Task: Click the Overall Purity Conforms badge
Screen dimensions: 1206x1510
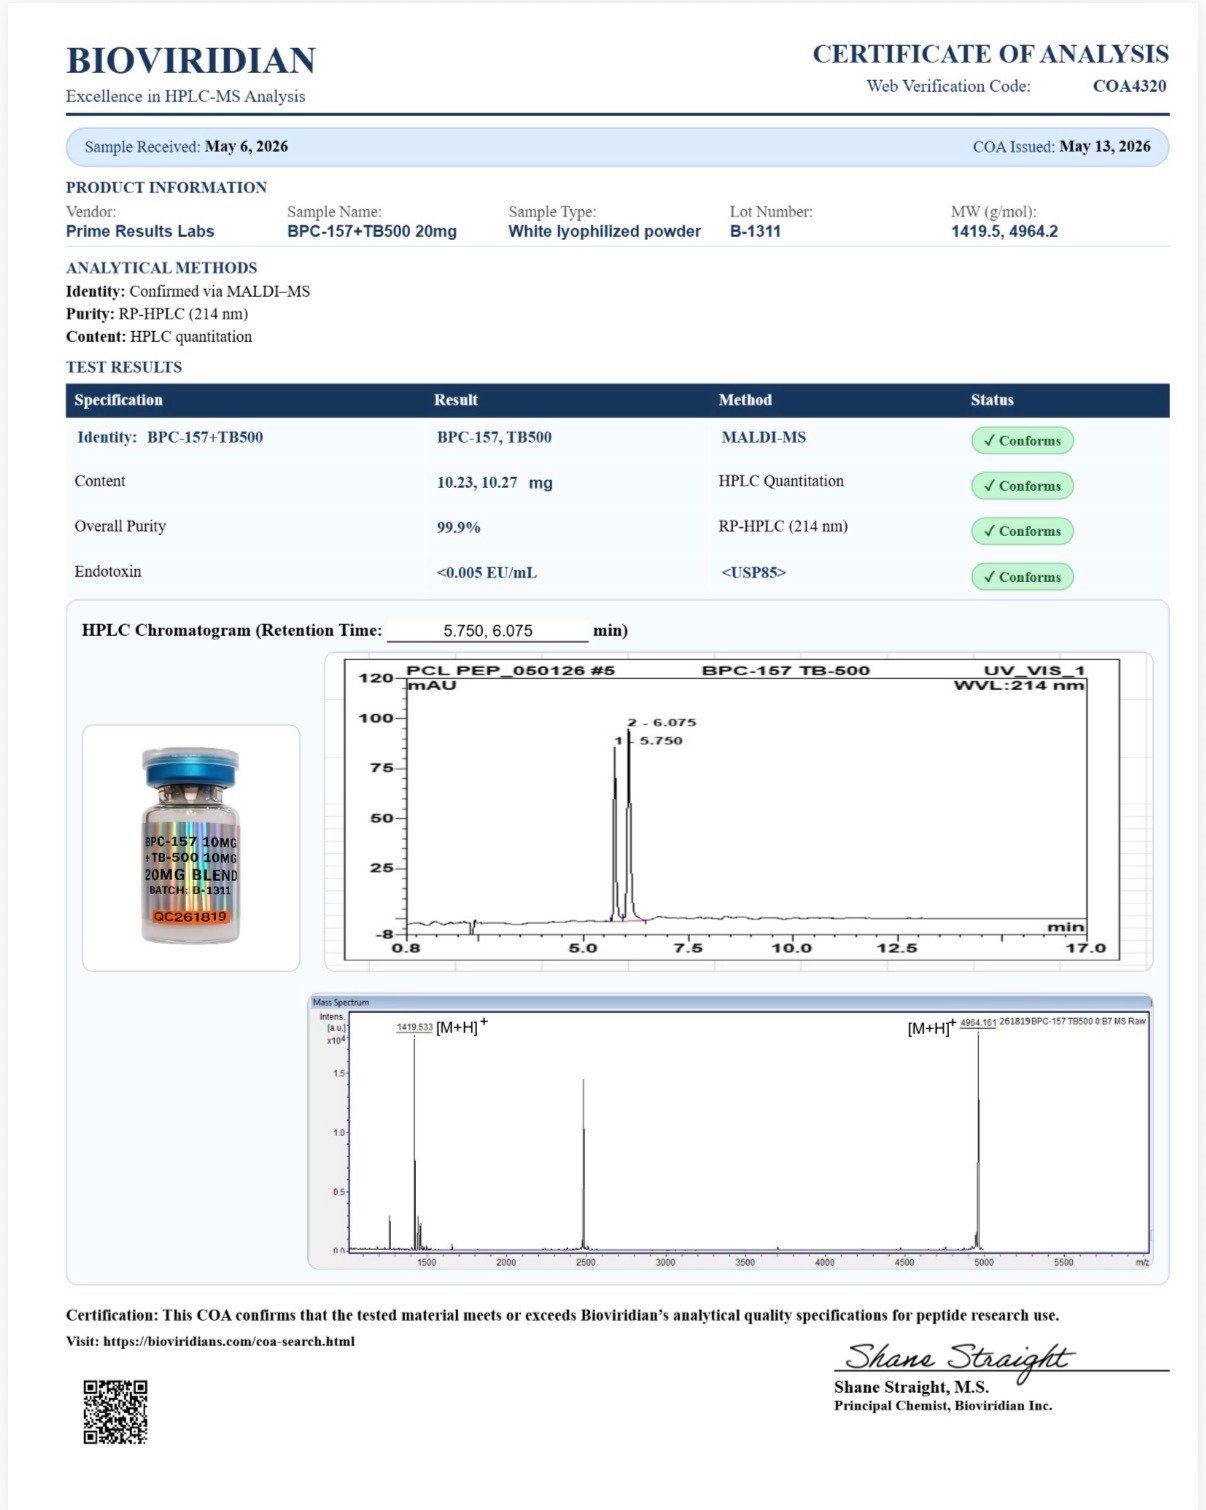Action: [1022, 531]
